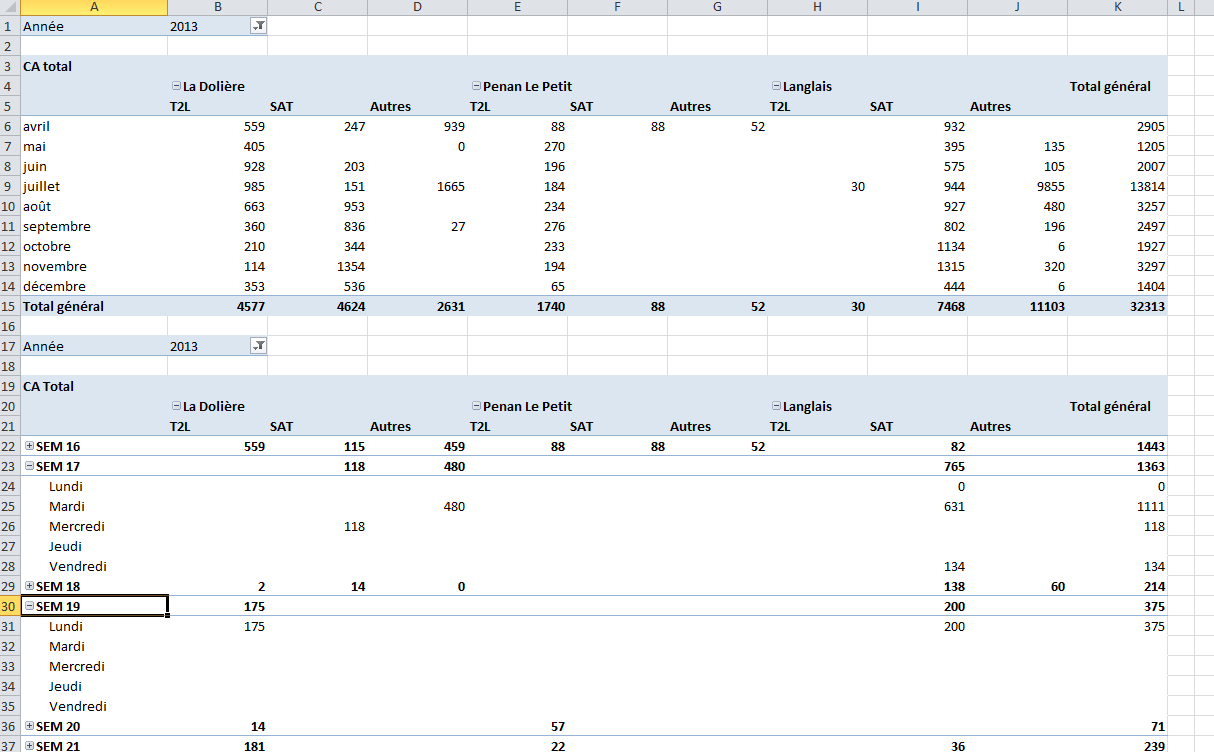Screen dimensions: 1214x752
Task: Expand the SEM 21 week row
Action: coord(29,746)
